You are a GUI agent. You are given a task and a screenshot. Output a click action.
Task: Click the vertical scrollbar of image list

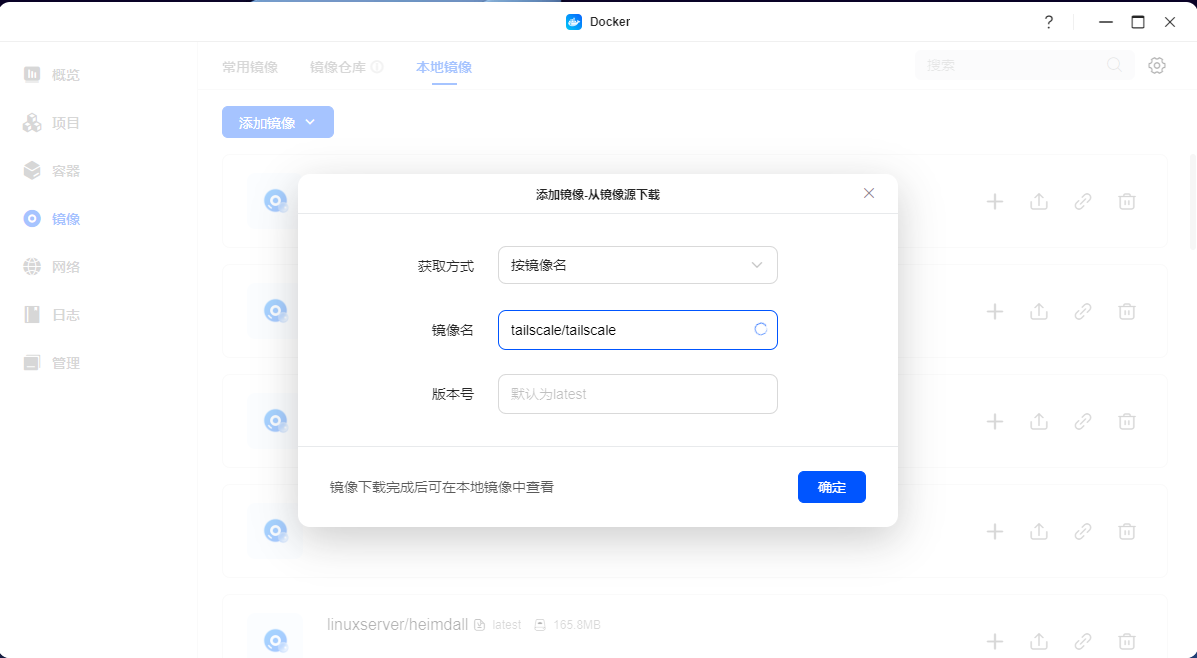[1192, 202]
